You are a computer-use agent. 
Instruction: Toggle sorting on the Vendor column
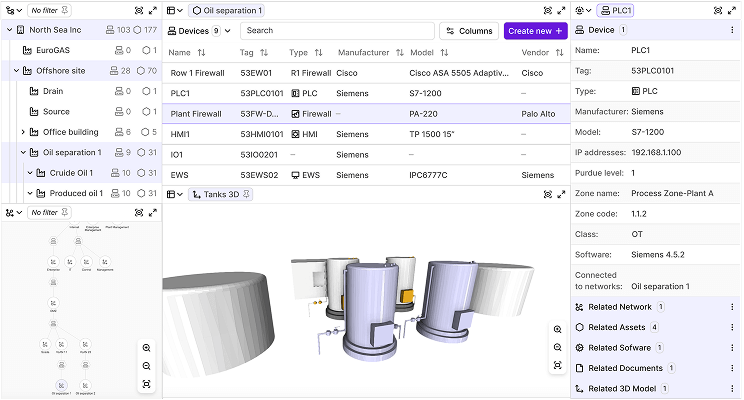click(x=559, y=52)
